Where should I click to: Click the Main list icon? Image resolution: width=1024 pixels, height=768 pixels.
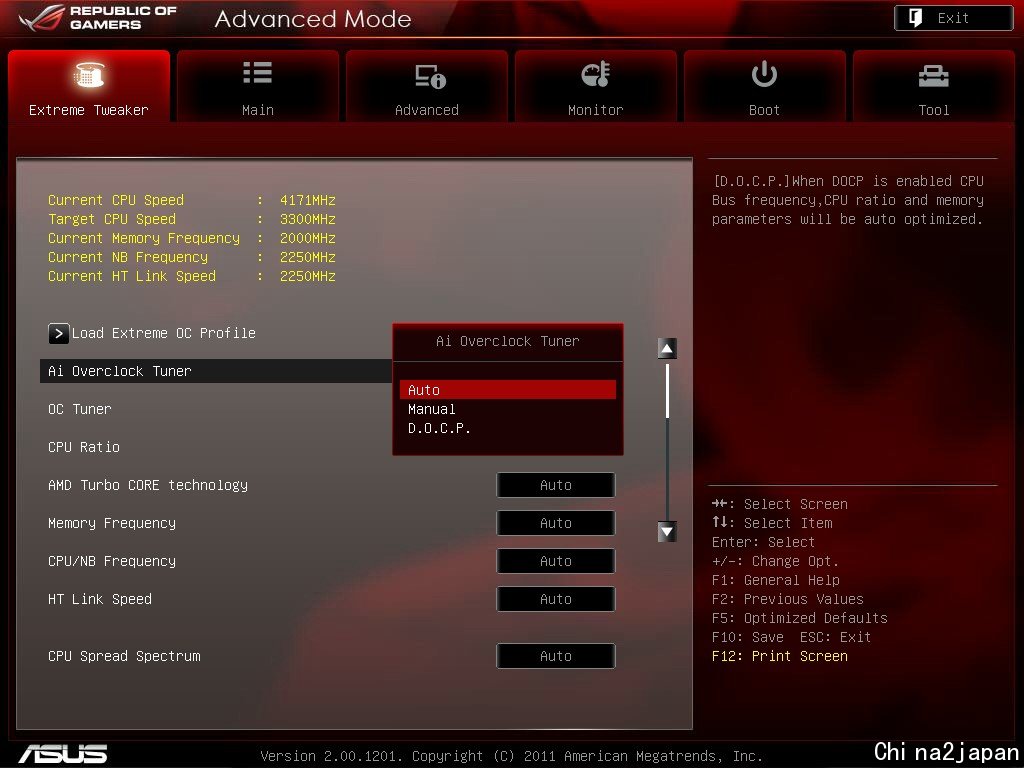257,72
